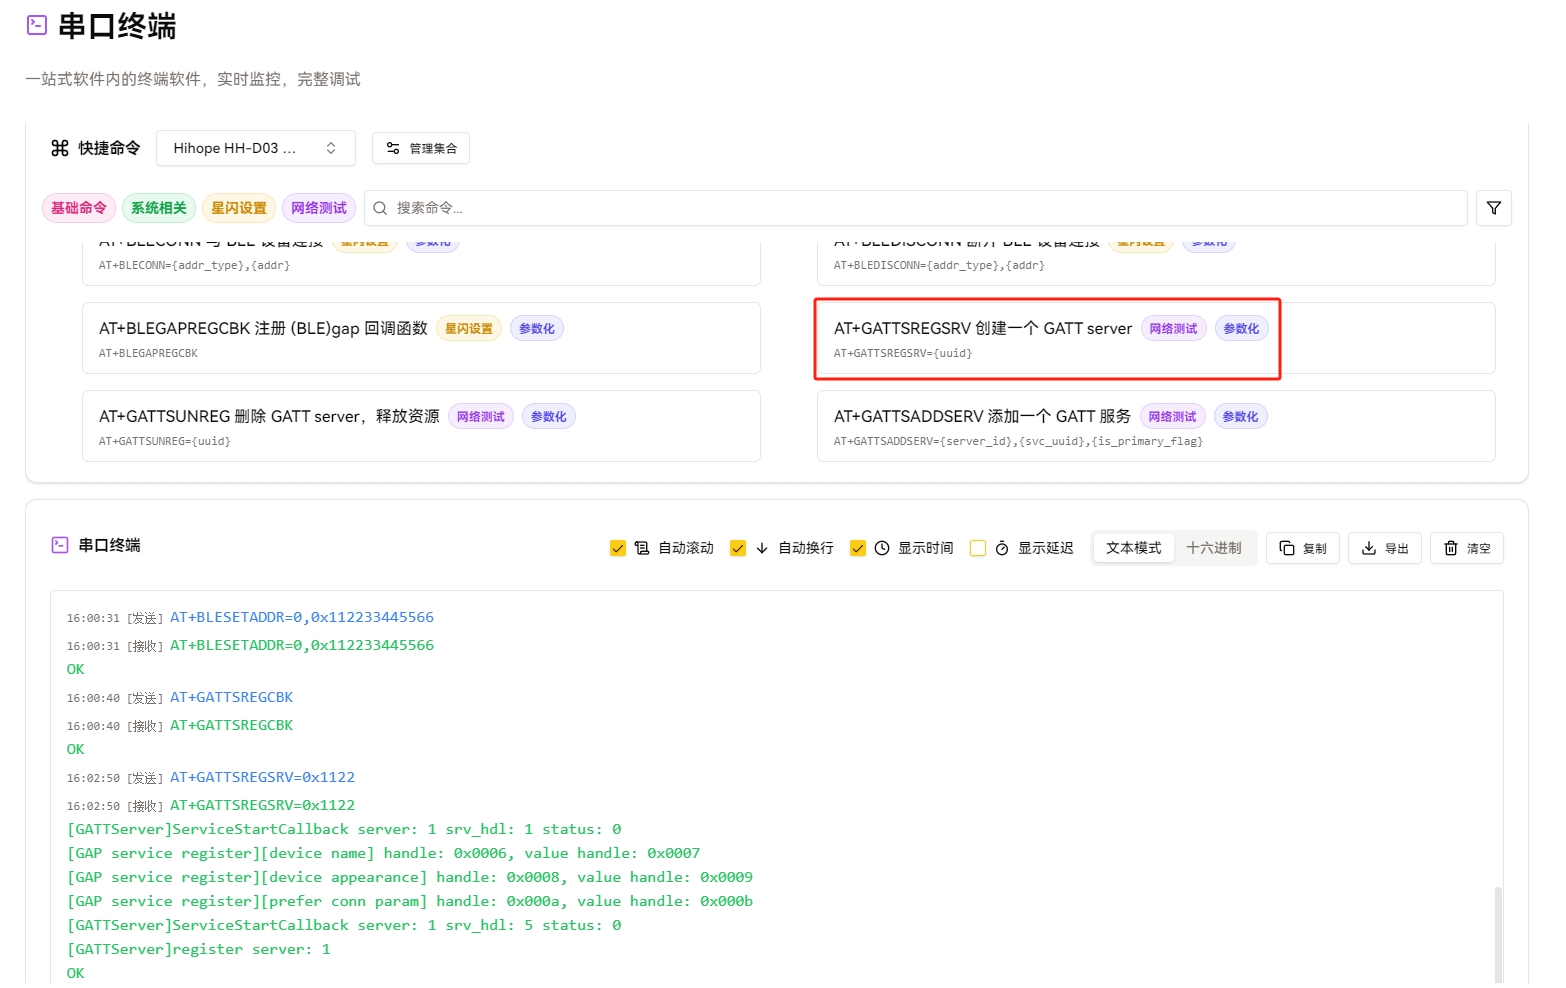Click 网络测试 tag on AT+GATTSUNREG card
The height and width of the screenshot is (988, 1566).
click(481, 416)
